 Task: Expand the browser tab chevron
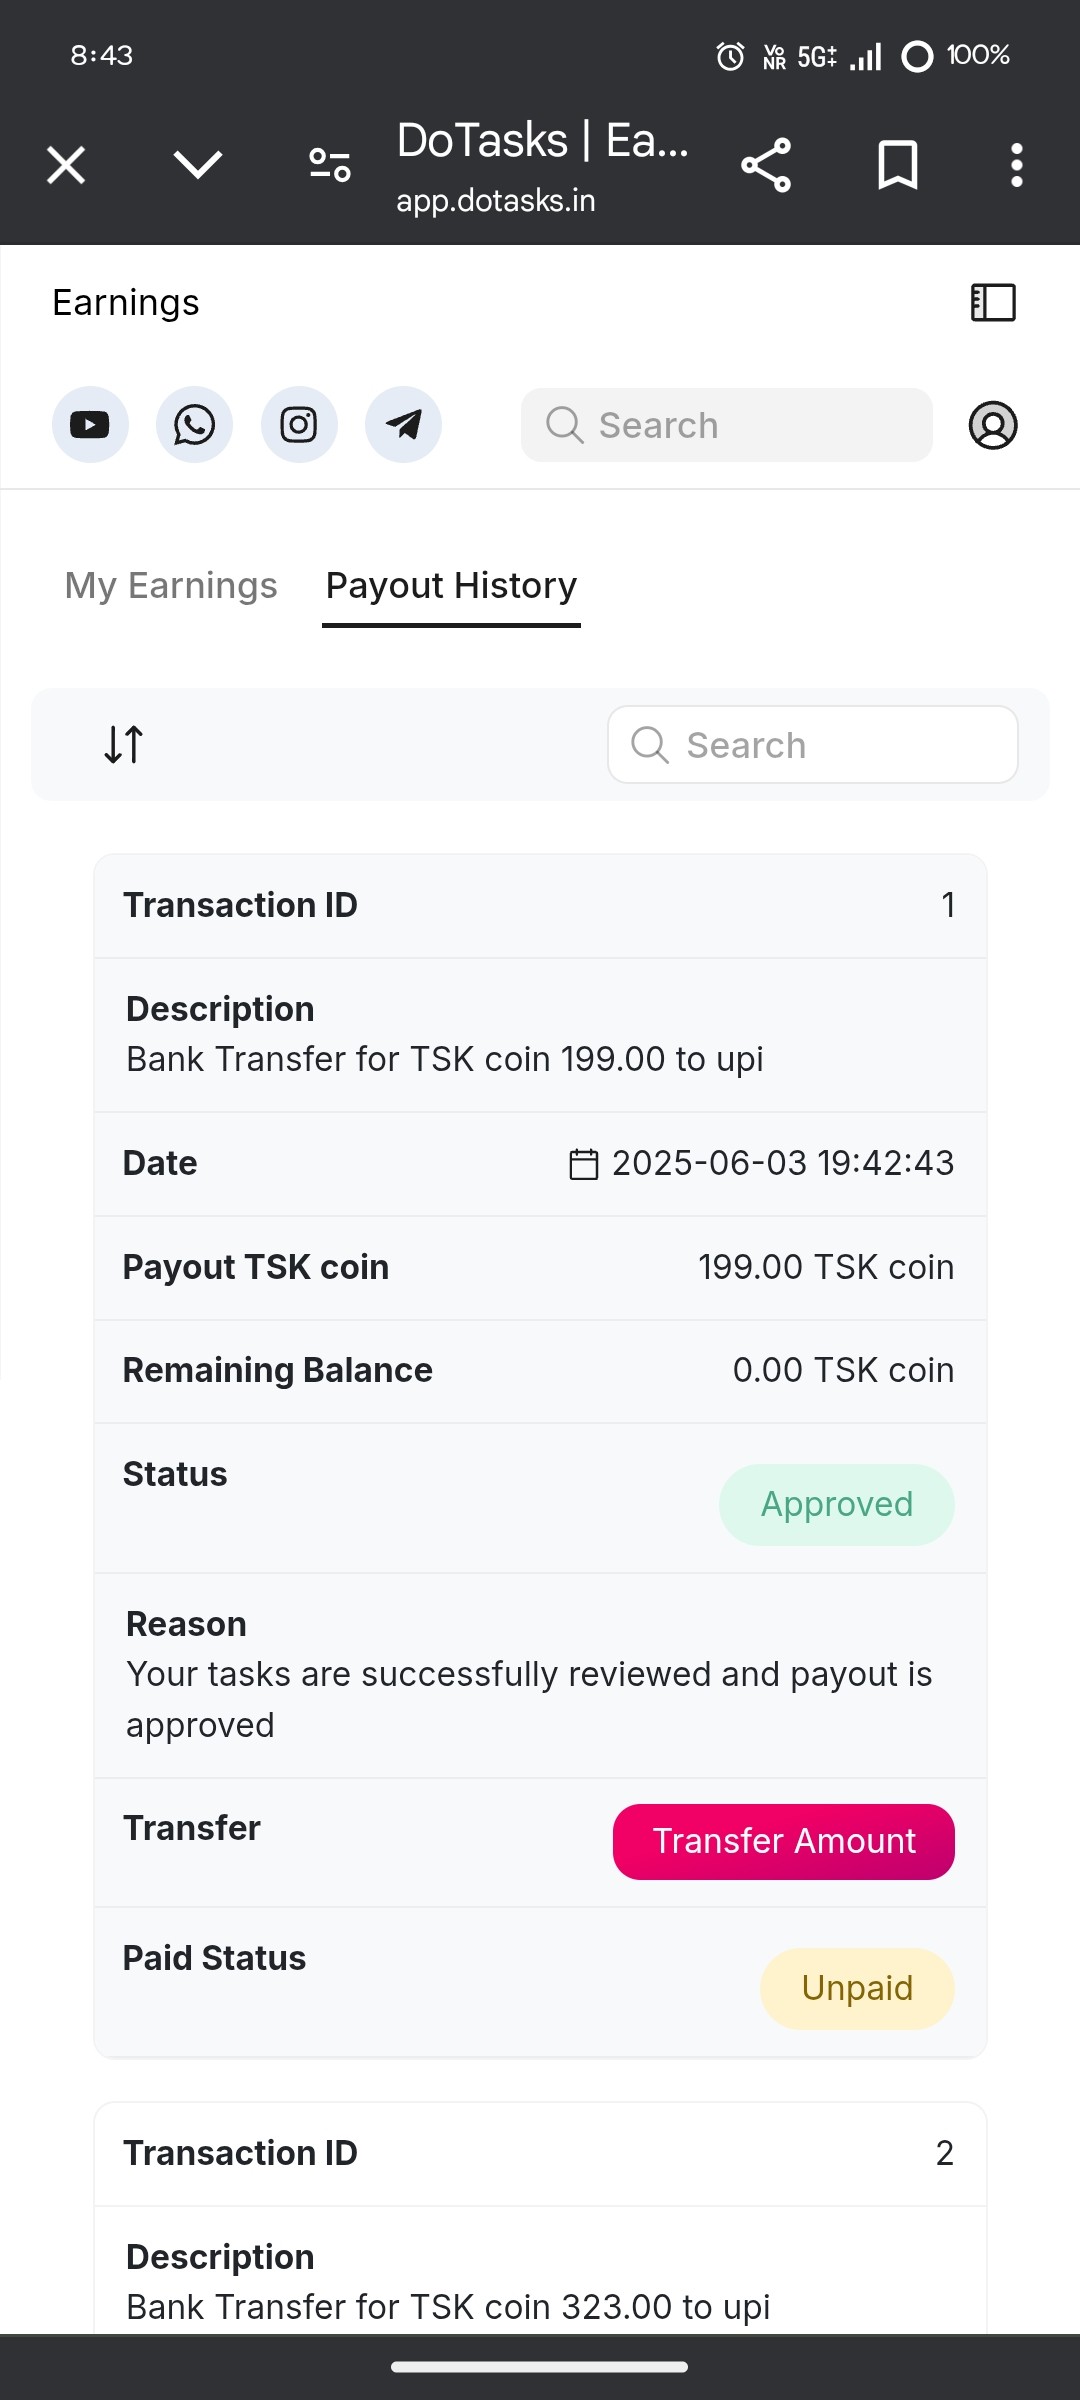pos(198,165)
